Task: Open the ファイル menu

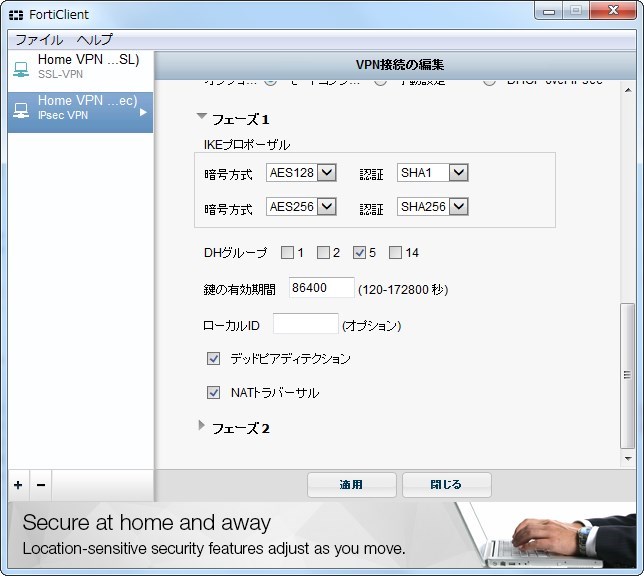Action: click(x=39, y=40)
